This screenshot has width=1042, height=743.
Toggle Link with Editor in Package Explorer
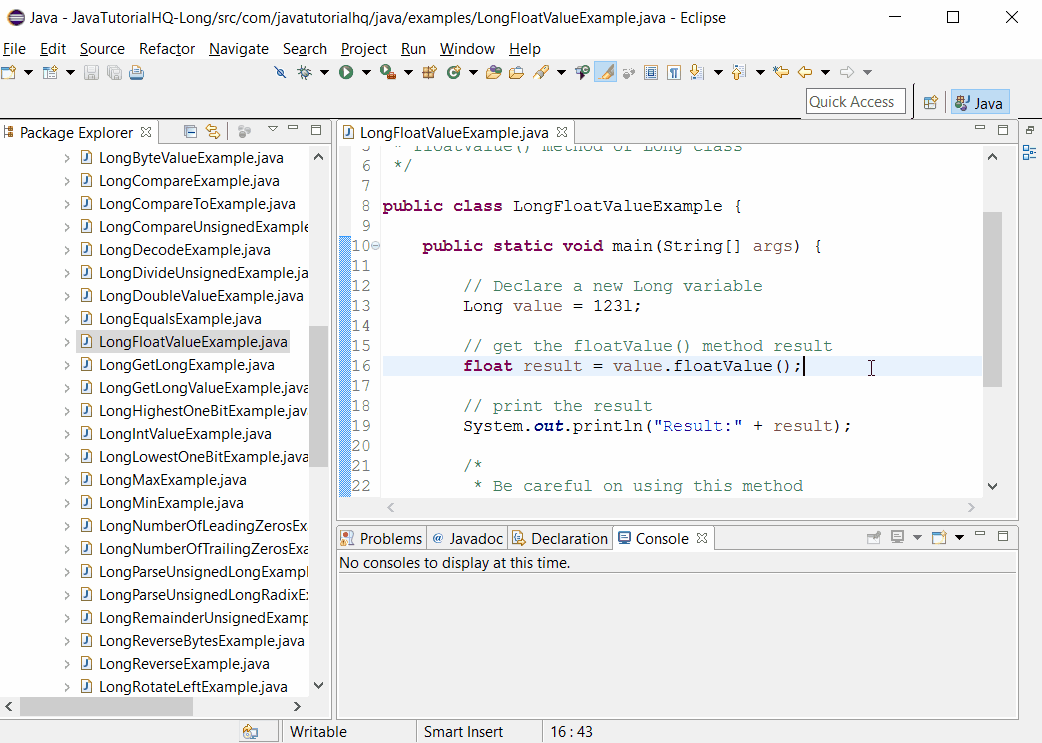click(x=213, y=131)
